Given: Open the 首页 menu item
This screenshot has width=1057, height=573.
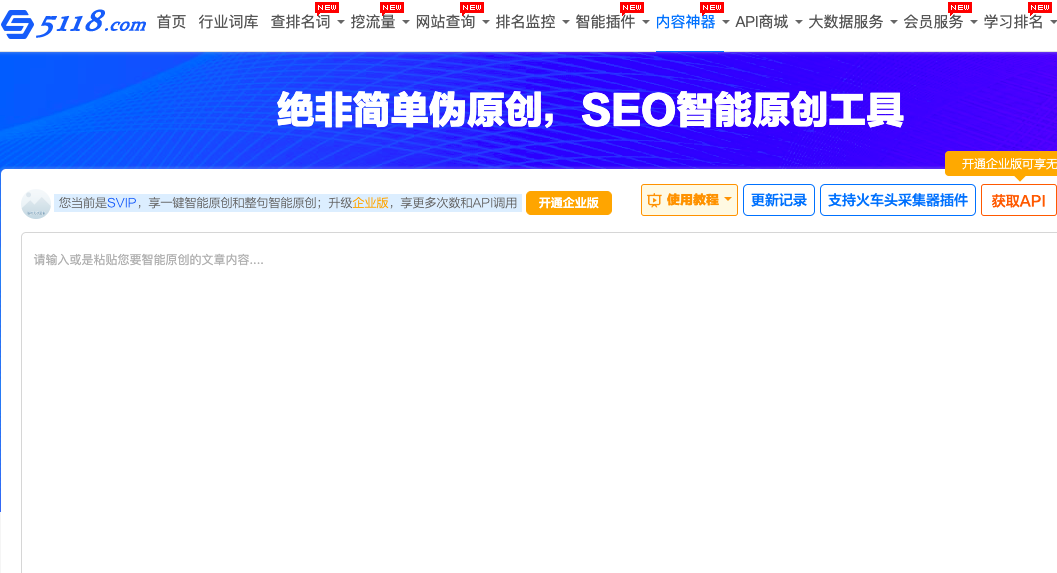Looking at the screenshot, I should coord(171,22).
